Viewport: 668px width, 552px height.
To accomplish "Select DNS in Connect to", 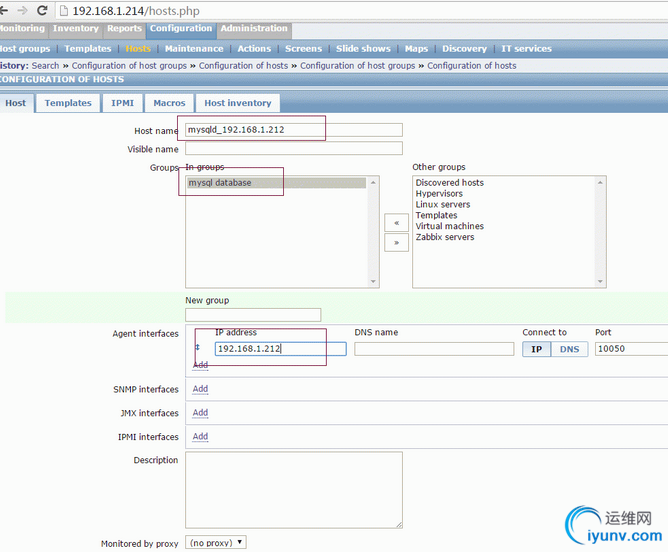I will (x=569, y=349).
